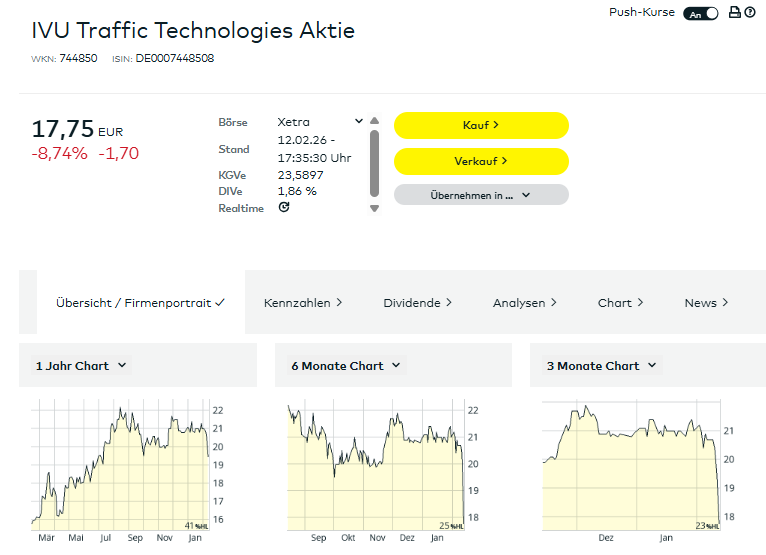Viewport: 766px width, 555px height.
Task: Select the Übersicht / Firmenportrait tab
Action: [x=141, y=302]
